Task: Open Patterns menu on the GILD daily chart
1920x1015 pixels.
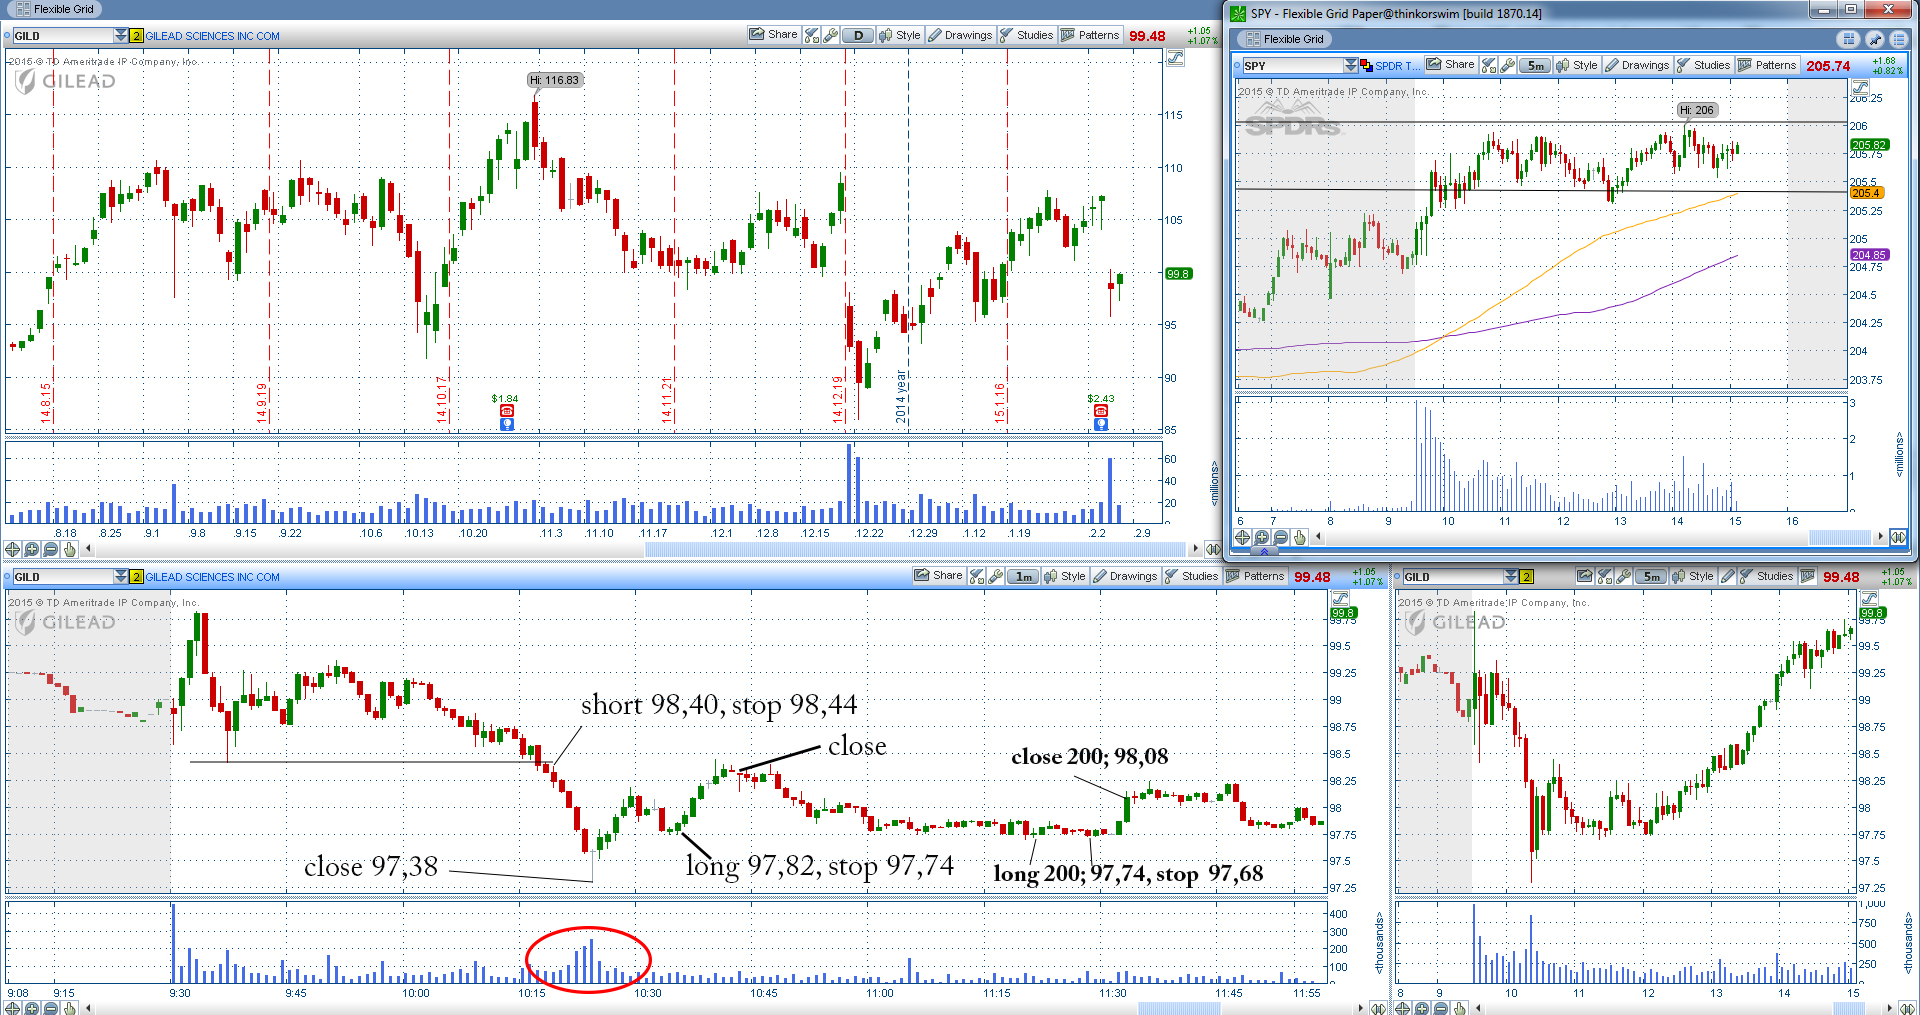Action: click(1091, 35)
